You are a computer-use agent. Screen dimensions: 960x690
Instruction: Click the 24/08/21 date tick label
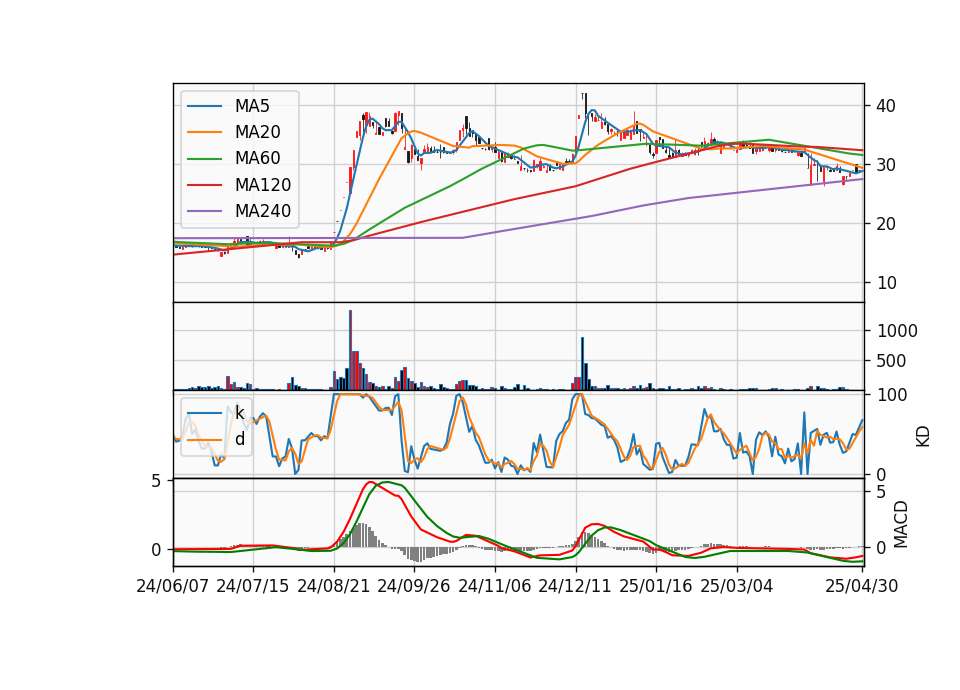(334, 587)
